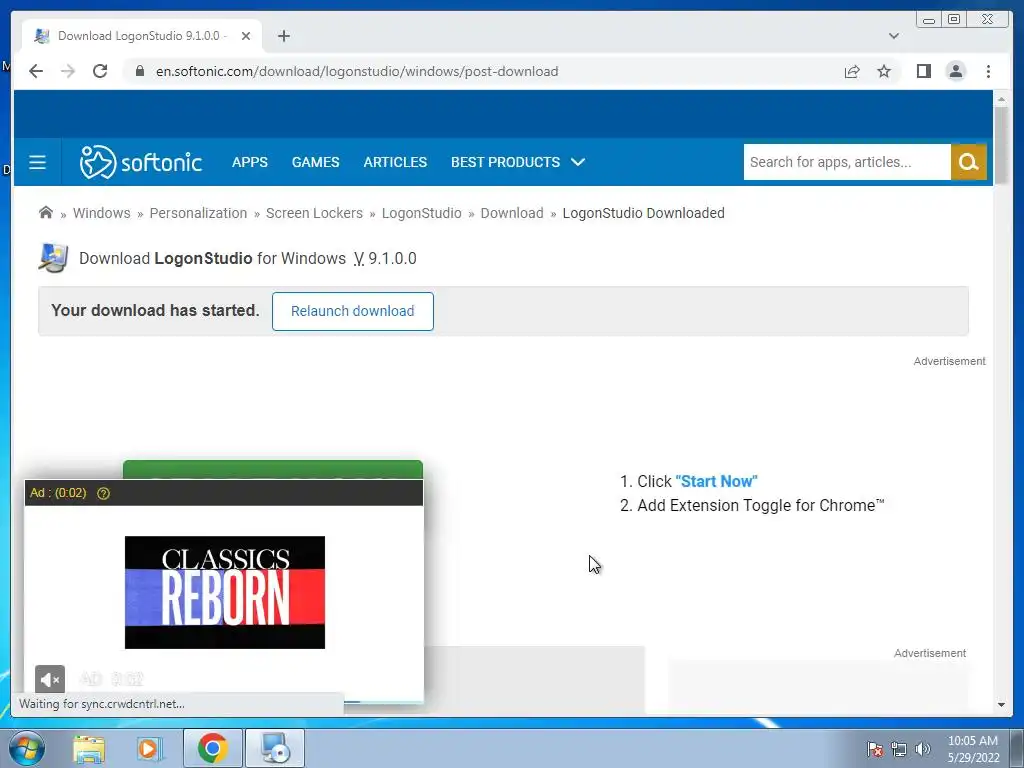Bookmark this page with the star
The image size is (1024, 768).
click(x=884, y=71)
